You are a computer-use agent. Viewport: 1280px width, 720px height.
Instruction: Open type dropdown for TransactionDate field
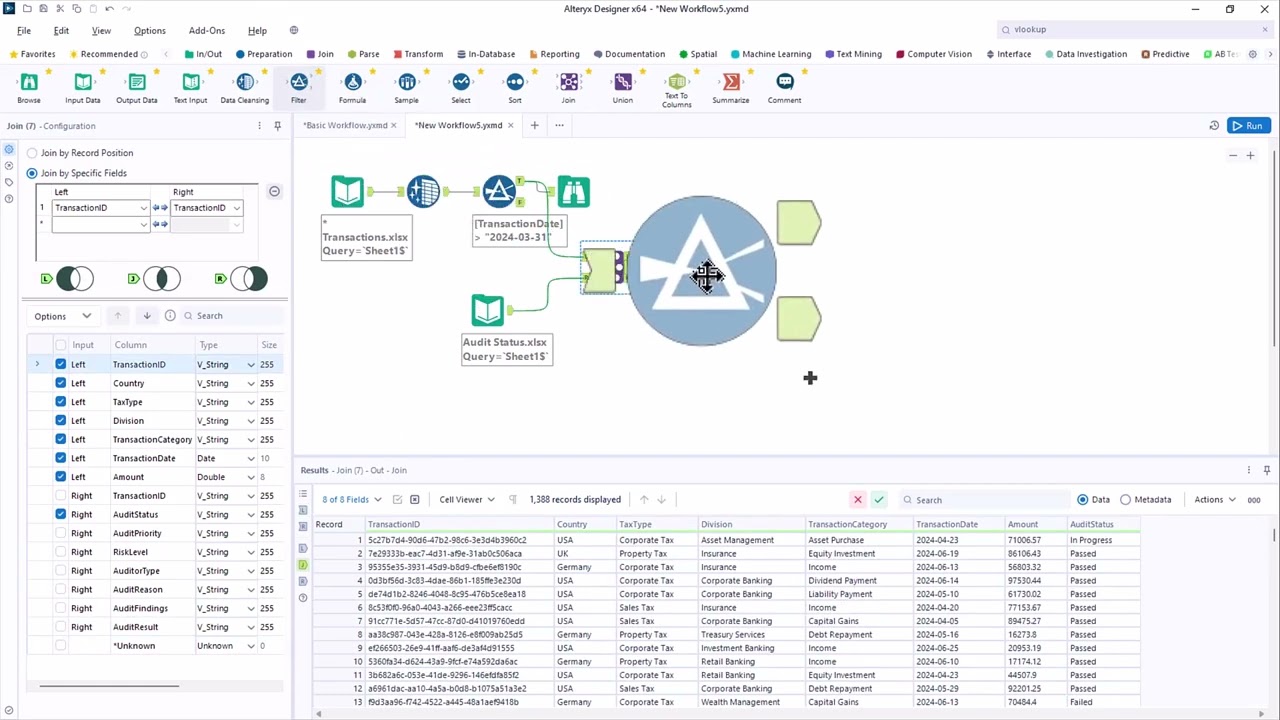click(251, 458)
